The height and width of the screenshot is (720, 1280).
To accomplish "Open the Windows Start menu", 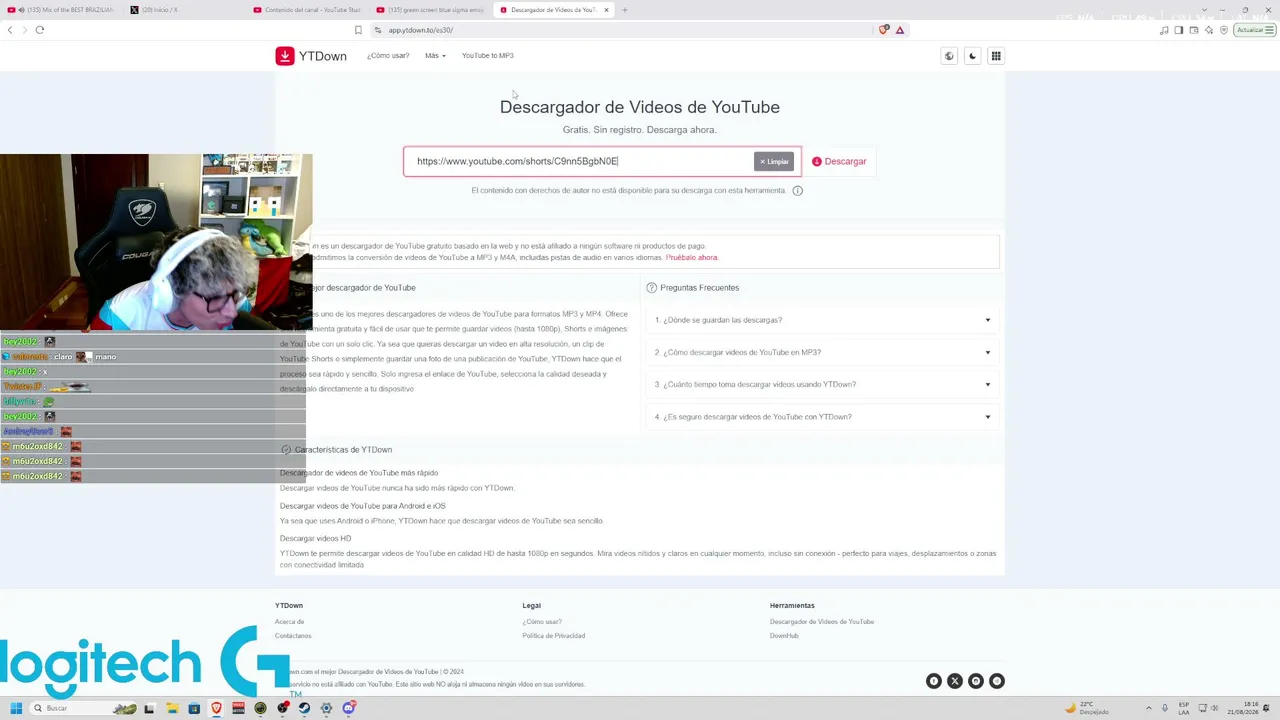I will point(16,708).
